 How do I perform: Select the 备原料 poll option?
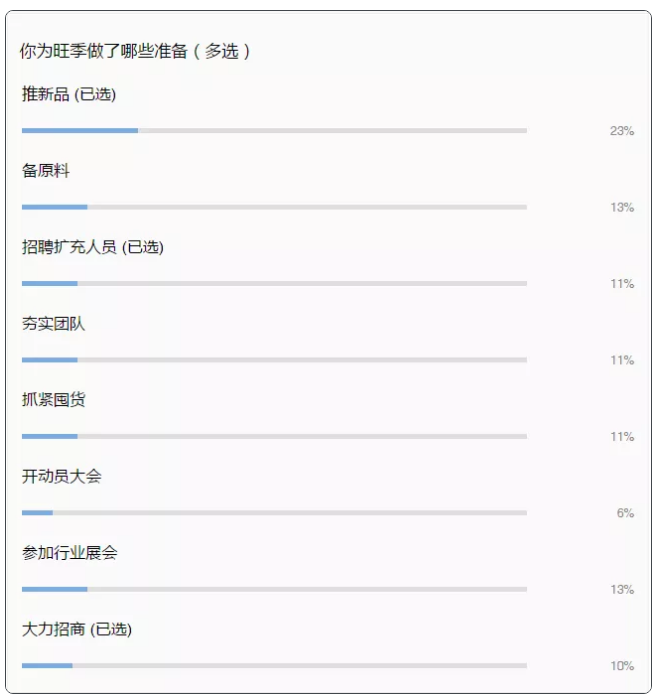point(46,171)
